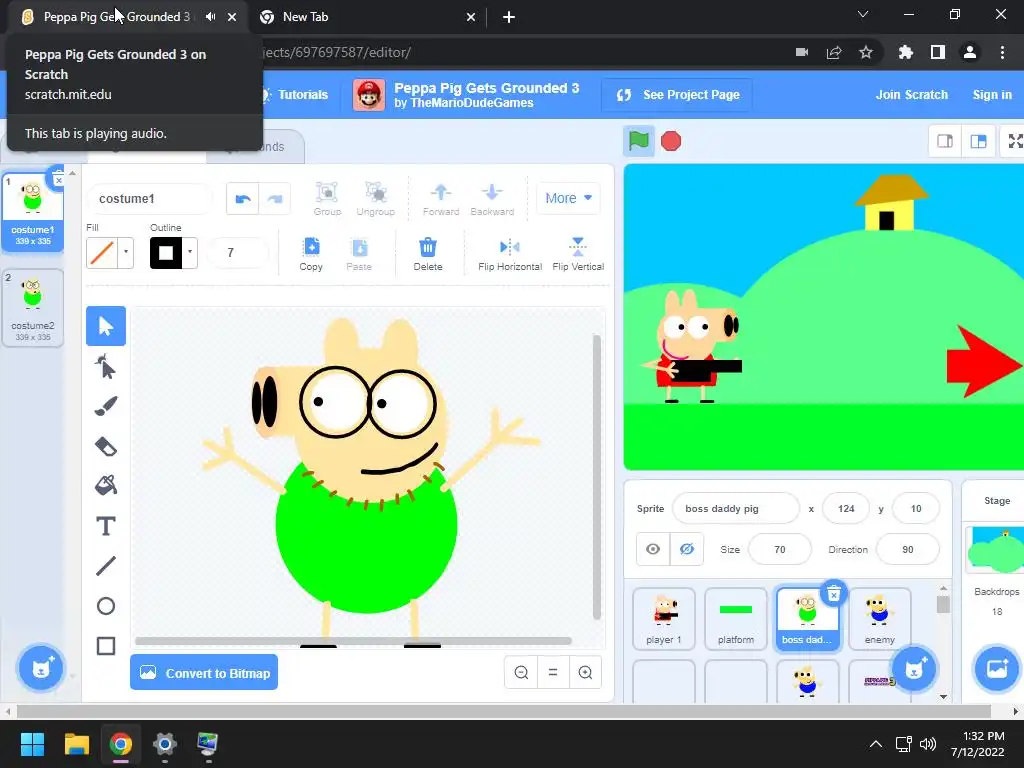Zoom out of the costume canvas
Image resolution: width=1024 pixels, height=768 pixels.
[x=521, y=672]
